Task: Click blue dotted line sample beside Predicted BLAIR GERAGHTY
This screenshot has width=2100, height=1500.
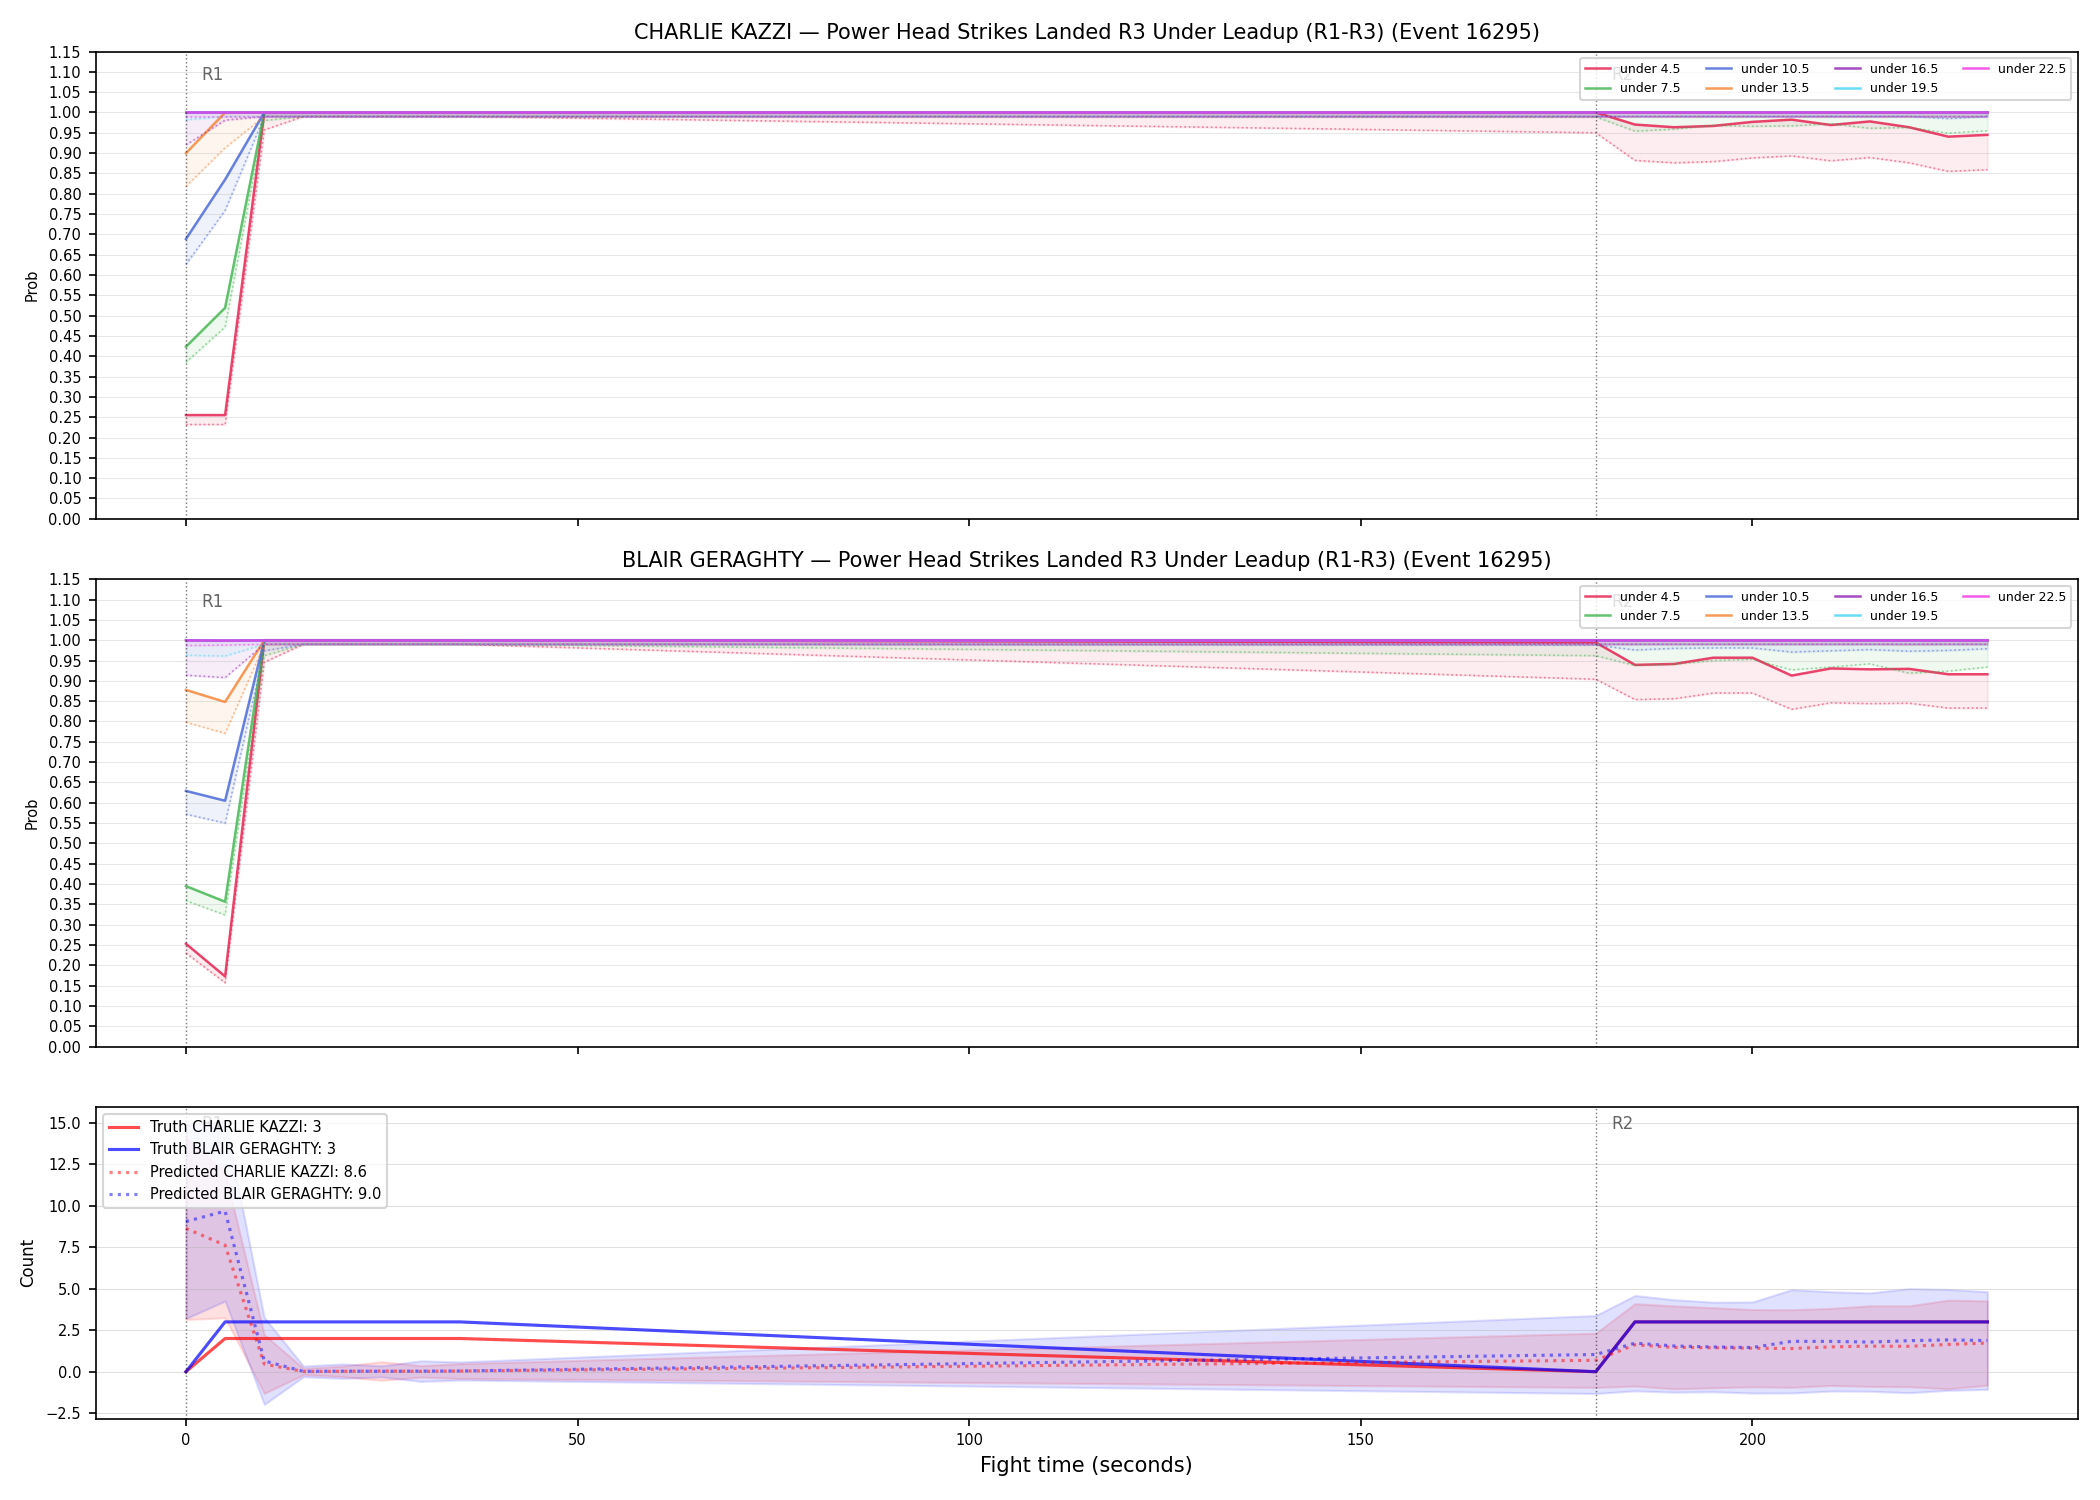Action: (124, 1194)
